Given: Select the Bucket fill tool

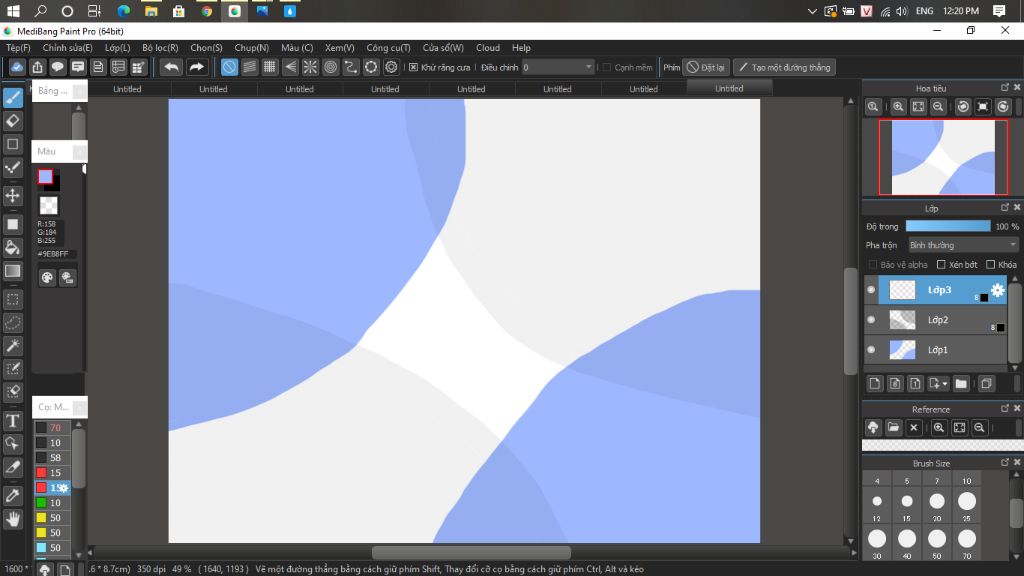Looking at the screenshot, I should pyautogui.click(x=13, y=248).
